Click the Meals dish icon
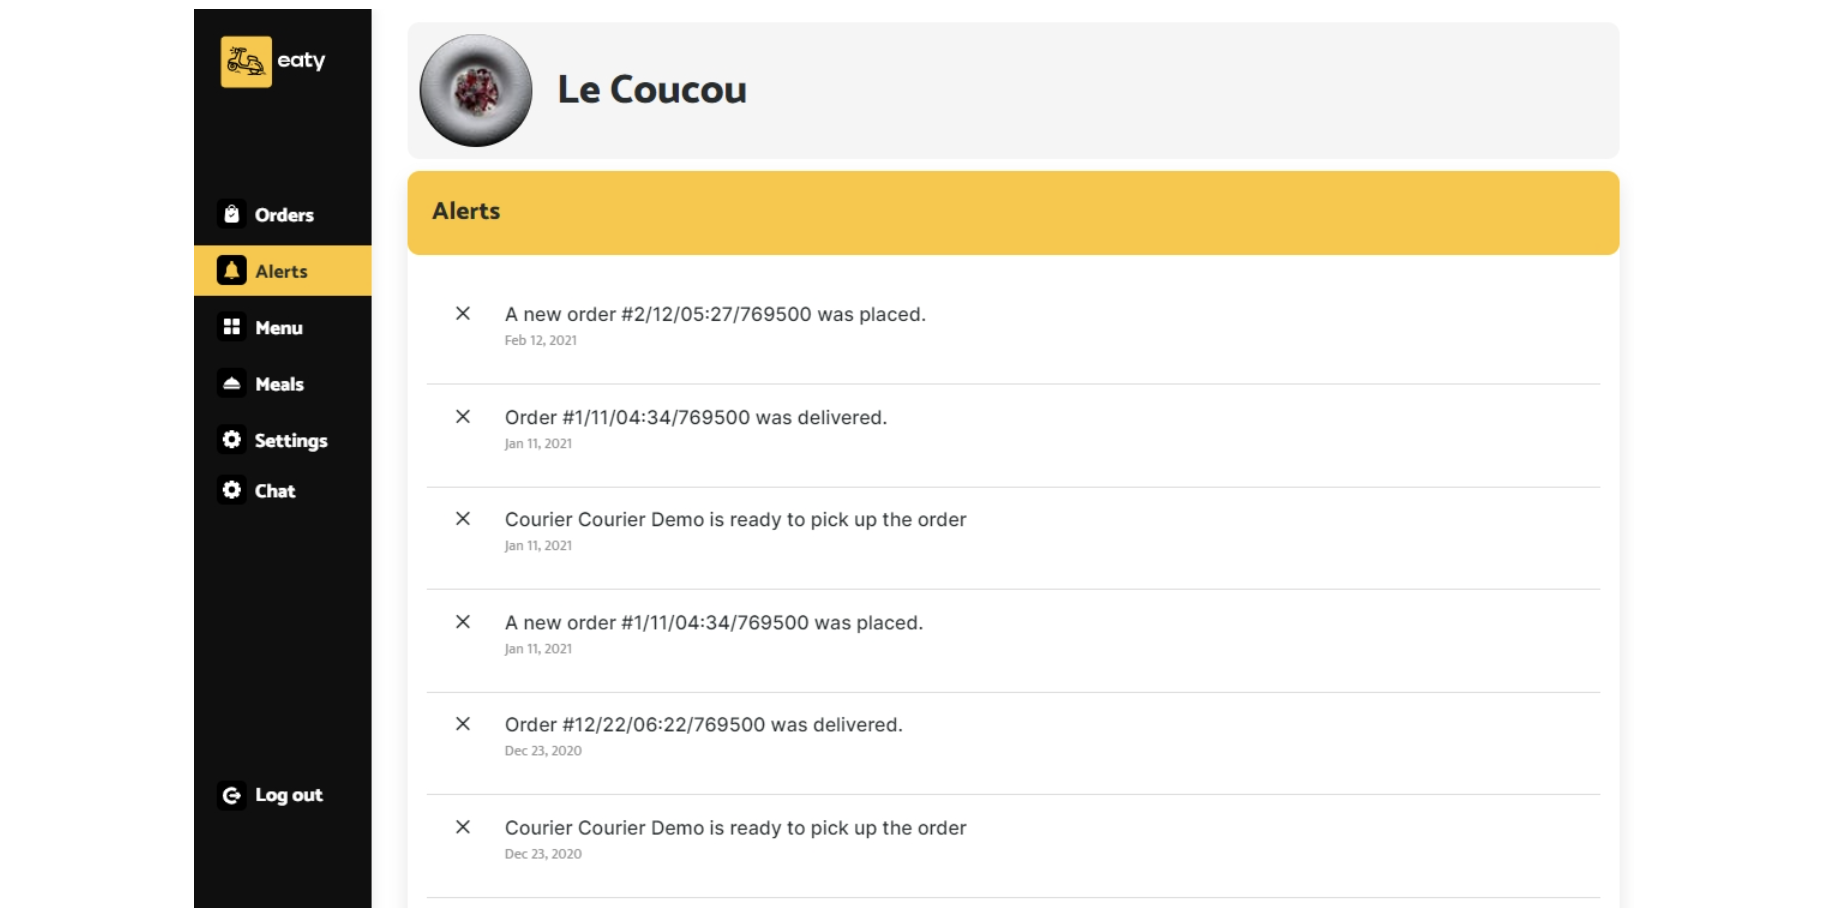The image size is (1830, 908). coord(232,384)
